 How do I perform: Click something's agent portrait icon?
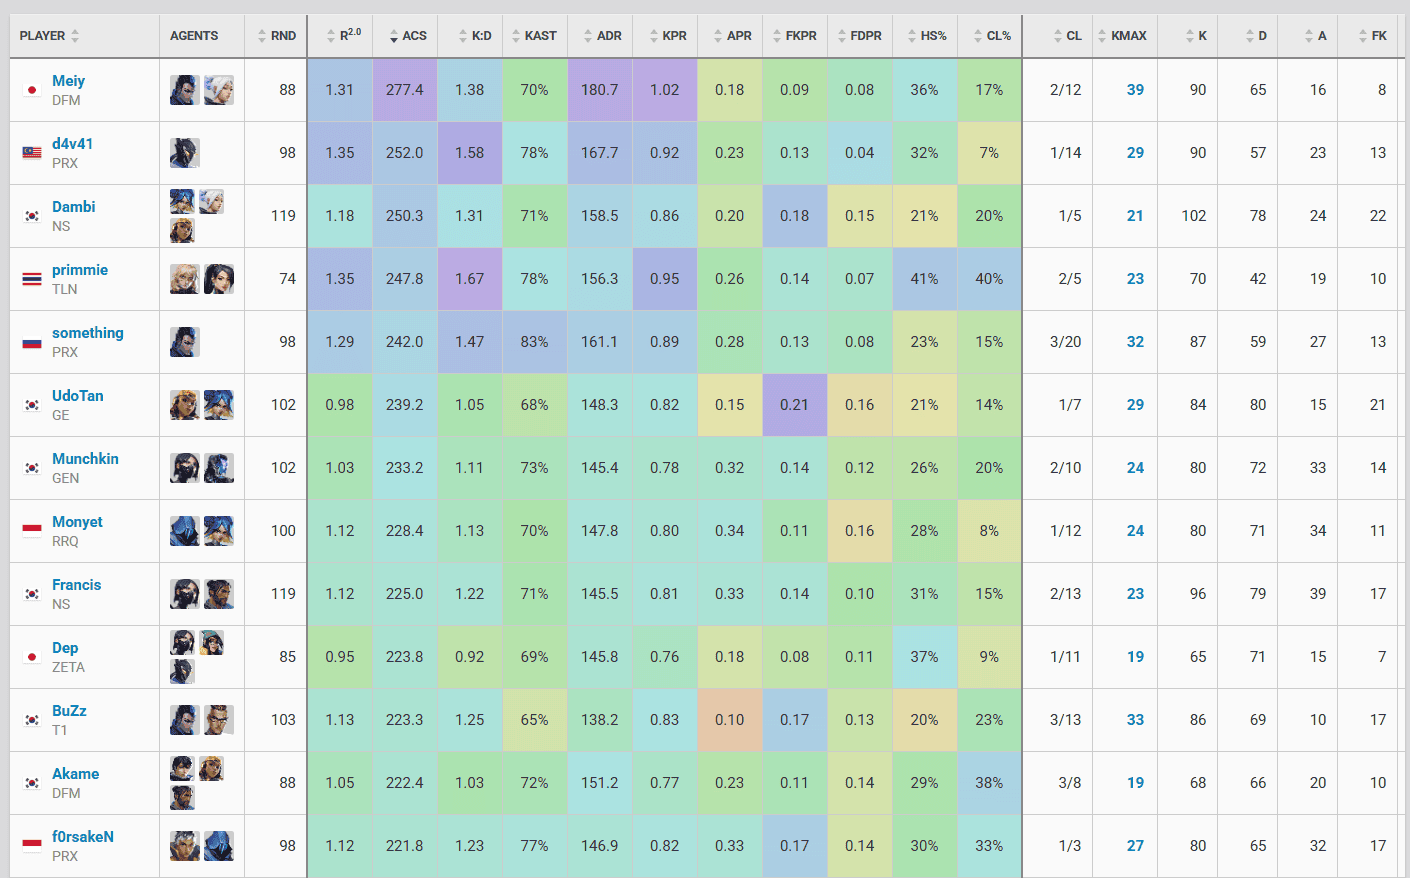tap(184, 342)
